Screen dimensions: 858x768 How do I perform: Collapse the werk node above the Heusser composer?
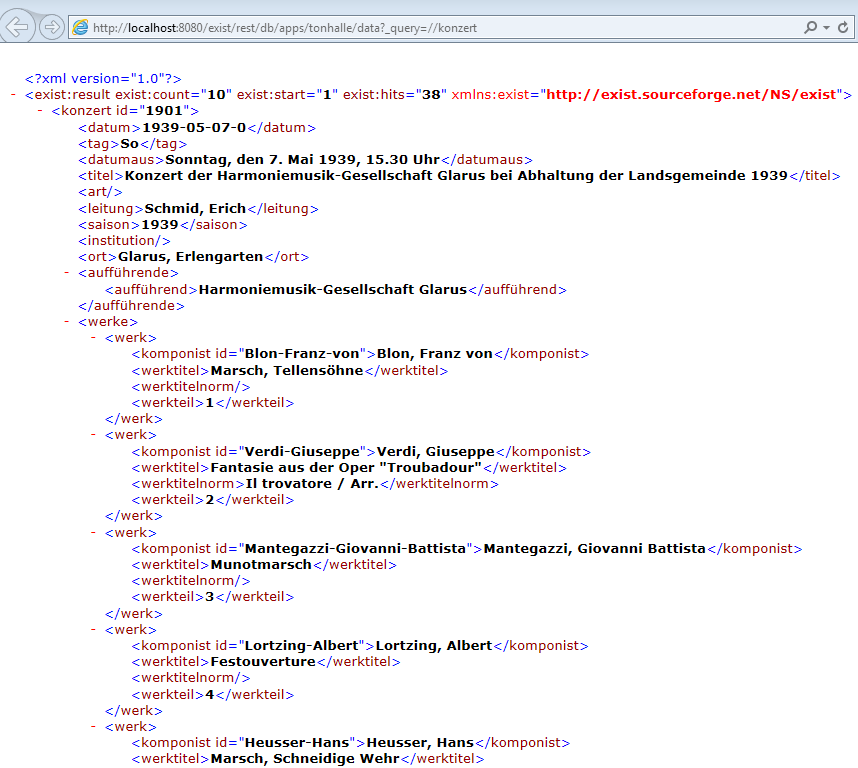[94, 727]
